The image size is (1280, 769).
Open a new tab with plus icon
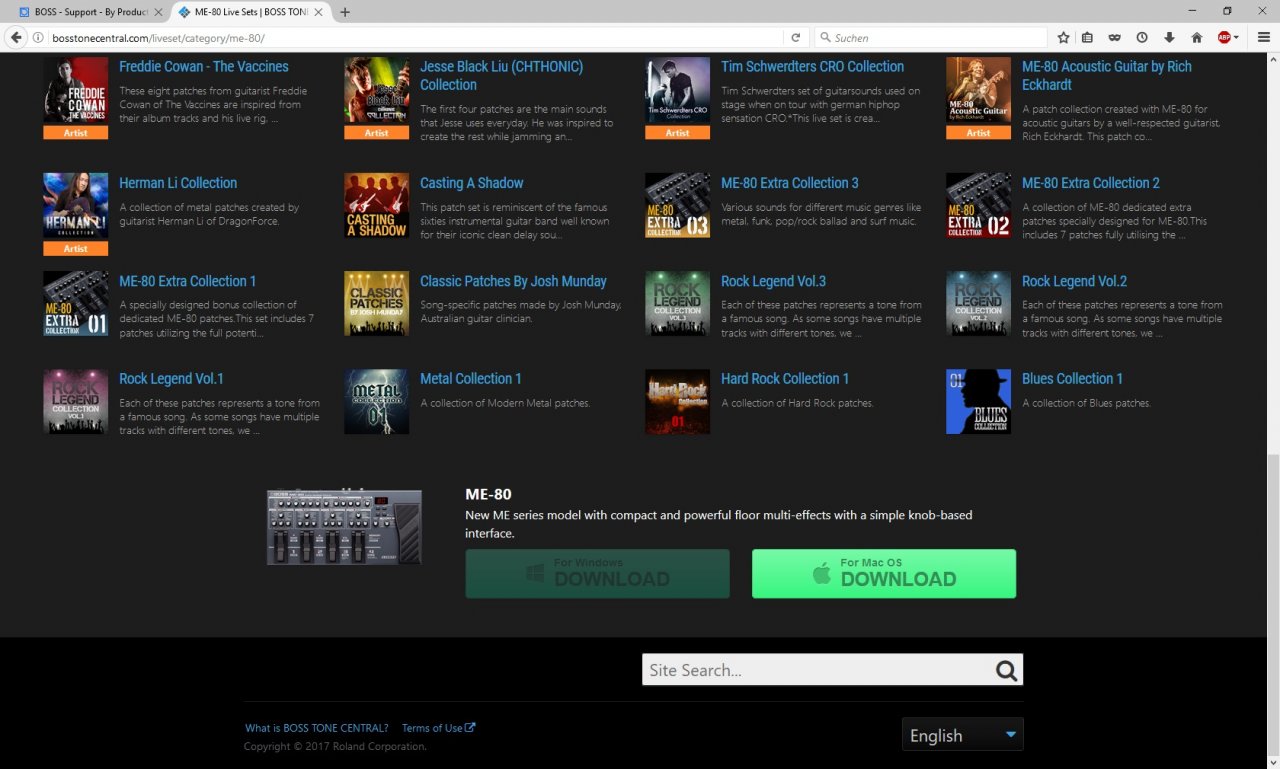click(x=345, y=12)
